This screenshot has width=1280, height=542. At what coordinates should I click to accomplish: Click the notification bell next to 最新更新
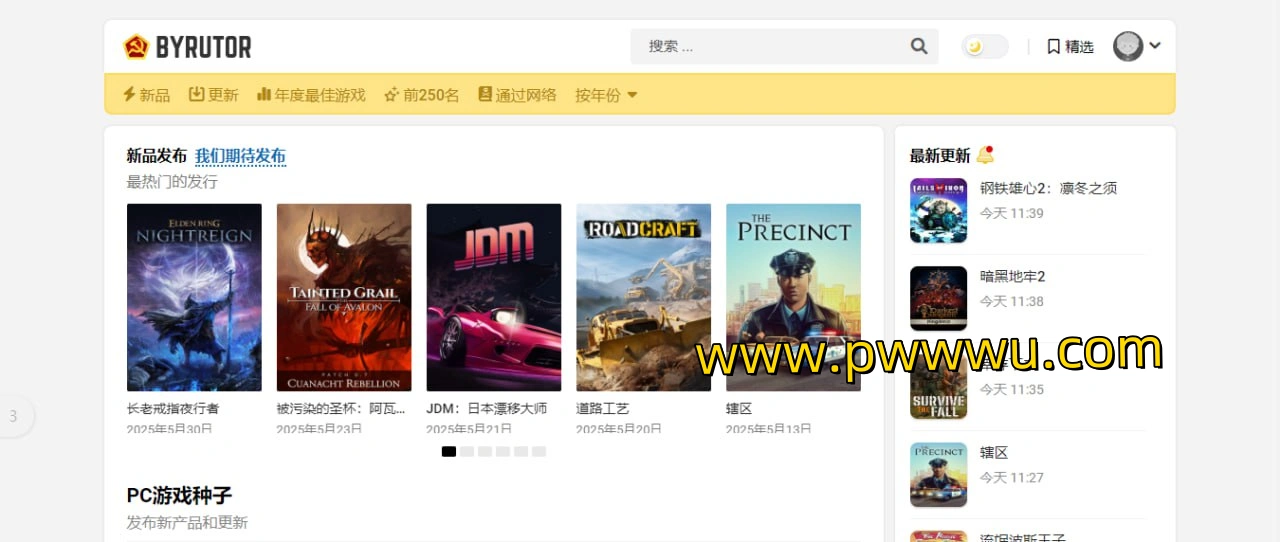[985, 155]
